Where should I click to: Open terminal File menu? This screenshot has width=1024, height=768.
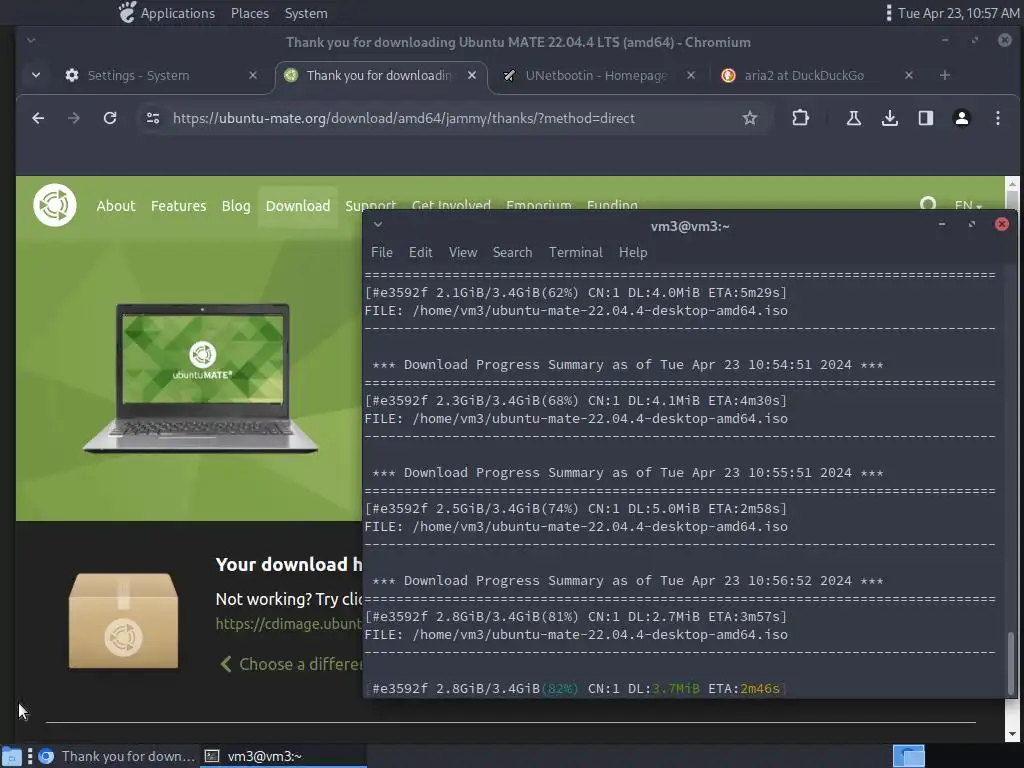tap(382, 252)
